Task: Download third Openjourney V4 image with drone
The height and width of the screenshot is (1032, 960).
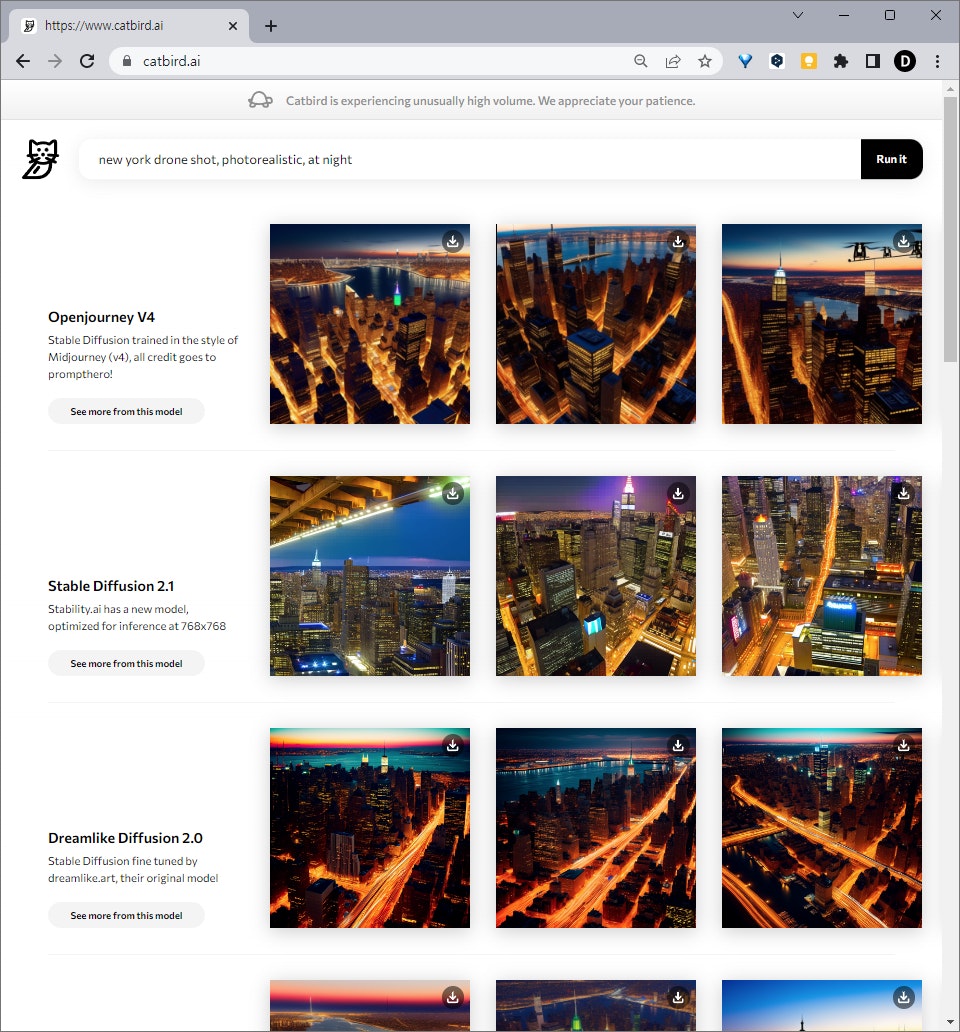Action: point(904,242)
